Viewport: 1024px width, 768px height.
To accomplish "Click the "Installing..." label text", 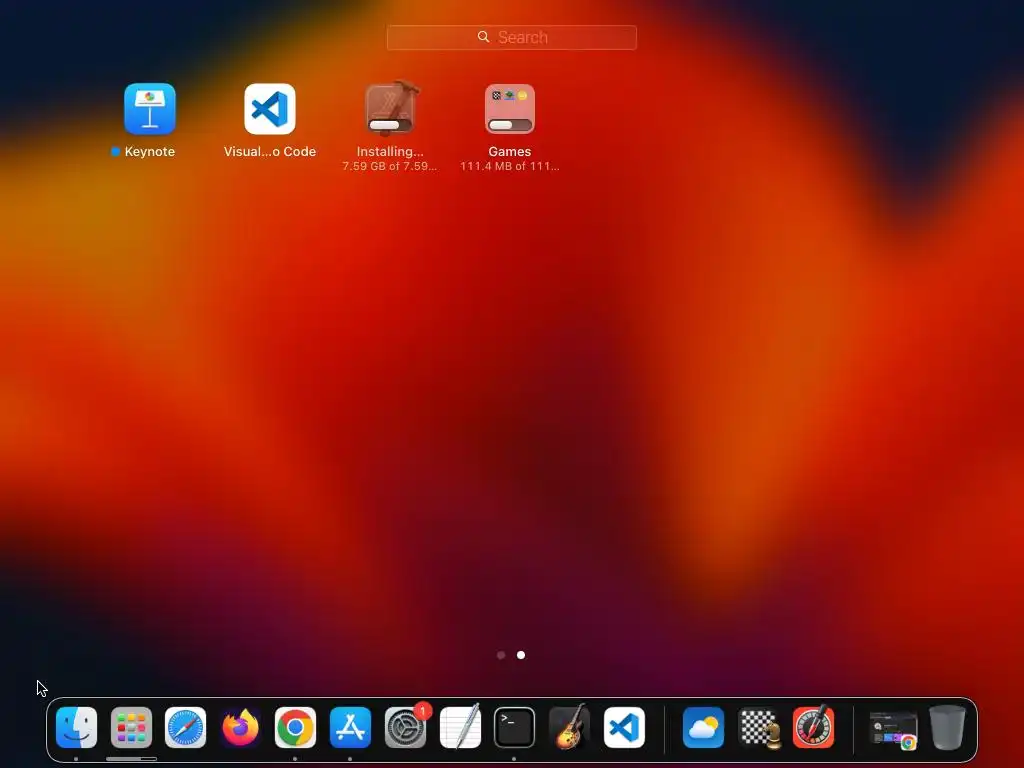I will 390,152.
